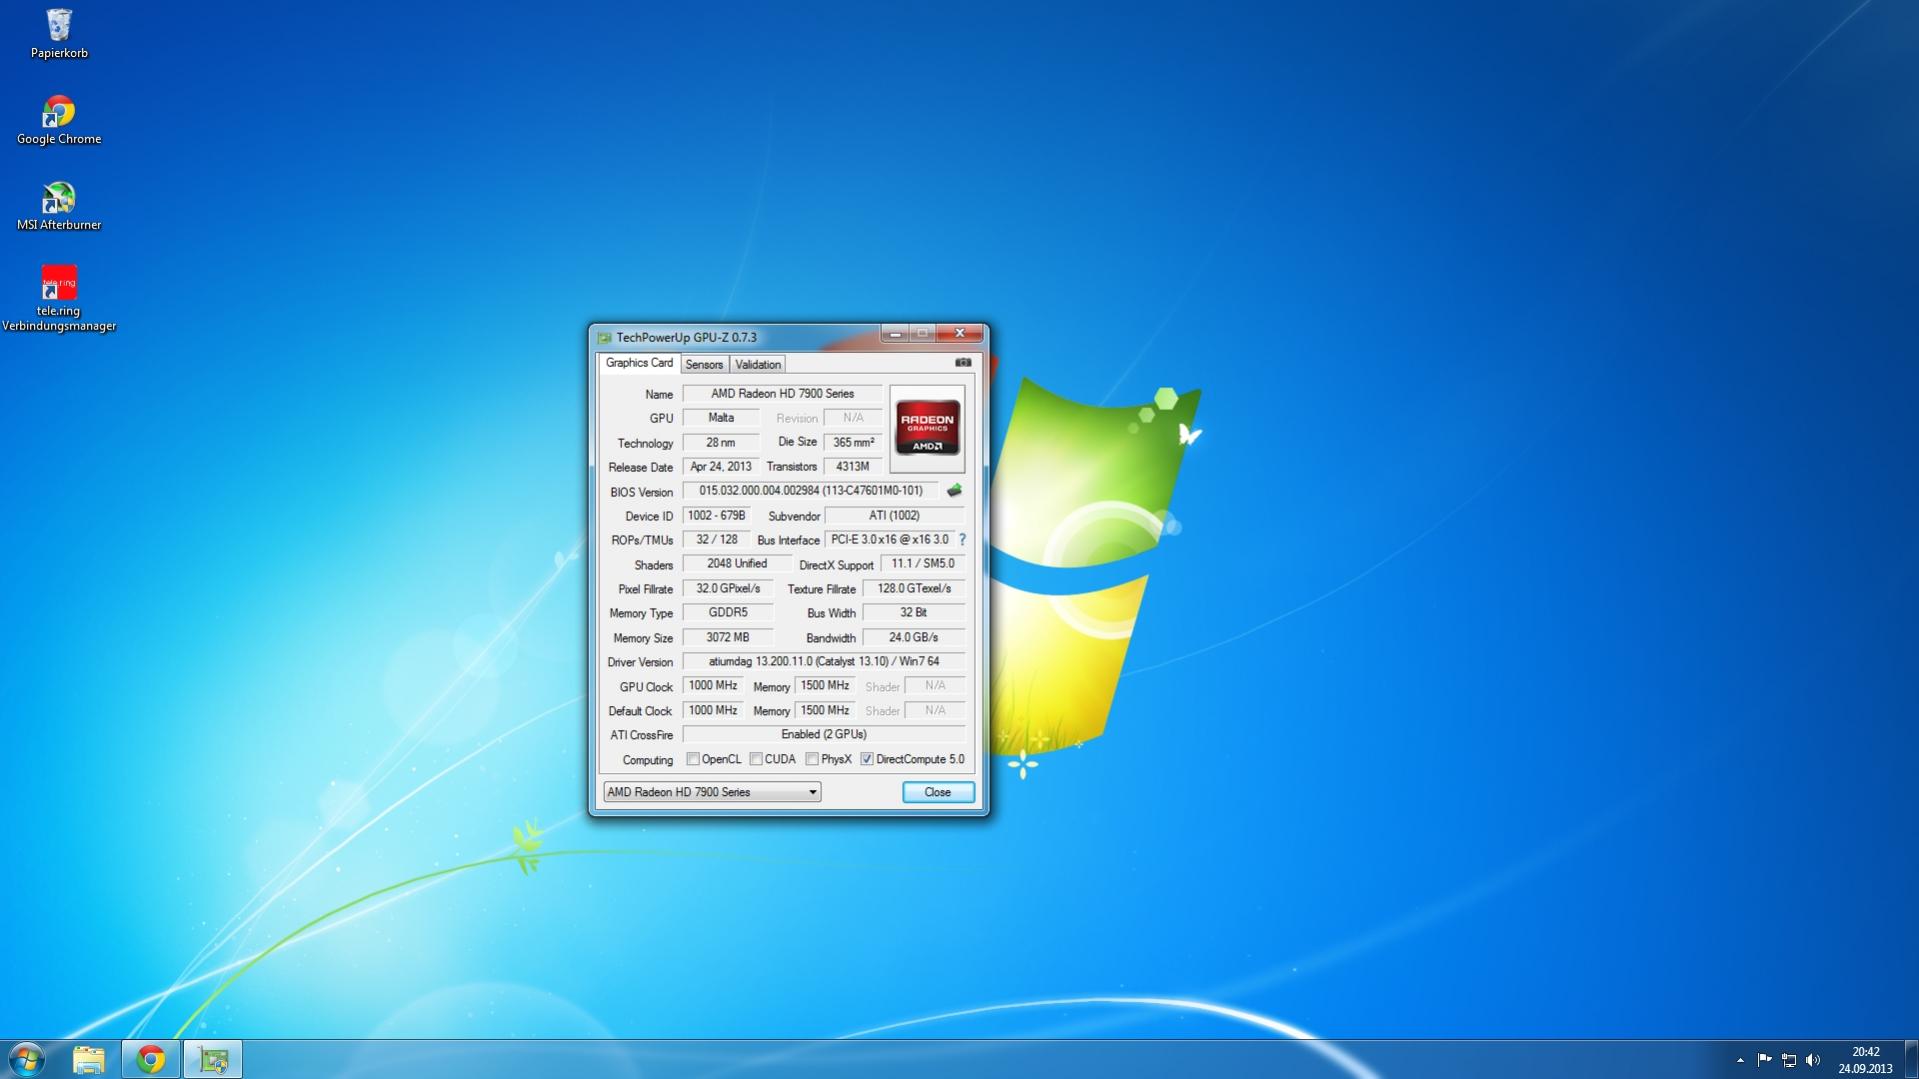Open the taskbar clock showing 20:42
The width and height of the screenshot is (1919, 1079).
coord(1865,1060)
